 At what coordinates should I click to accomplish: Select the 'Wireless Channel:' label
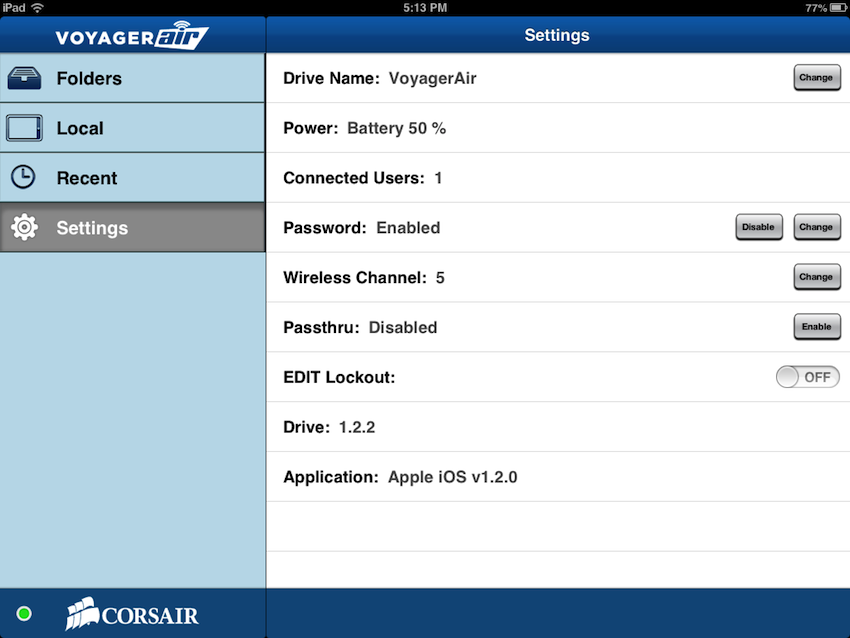click(x=355, y=278)
